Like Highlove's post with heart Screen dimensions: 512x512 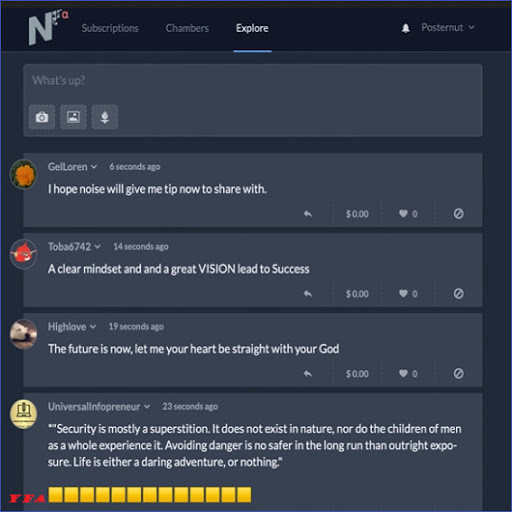tap(403, 373)
